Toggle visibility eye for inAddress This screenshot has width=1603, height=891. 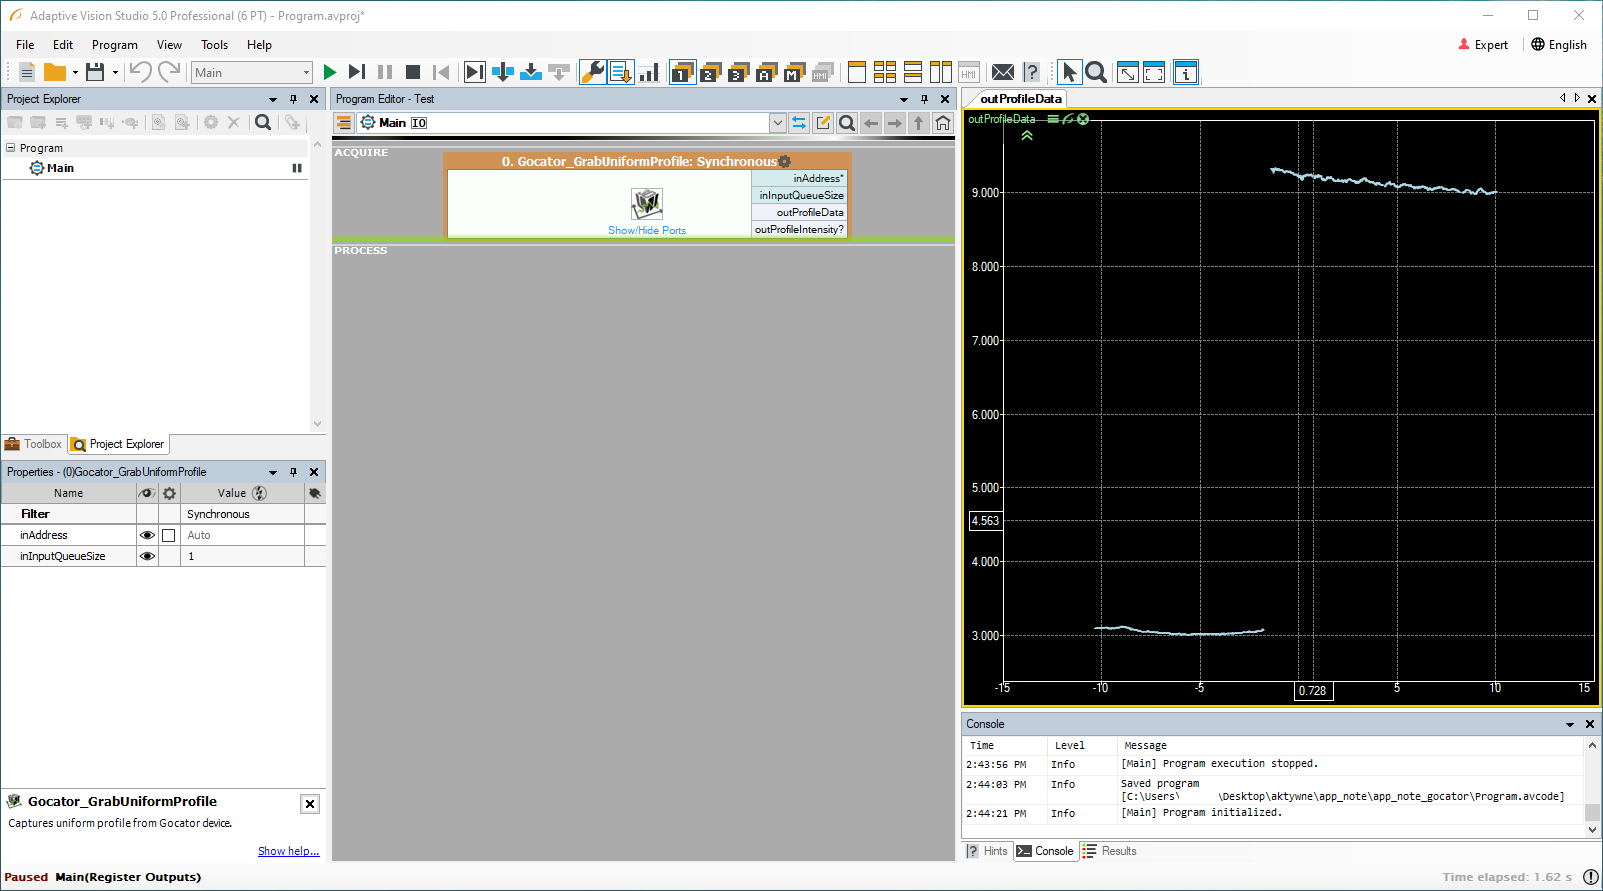point(147,535)
